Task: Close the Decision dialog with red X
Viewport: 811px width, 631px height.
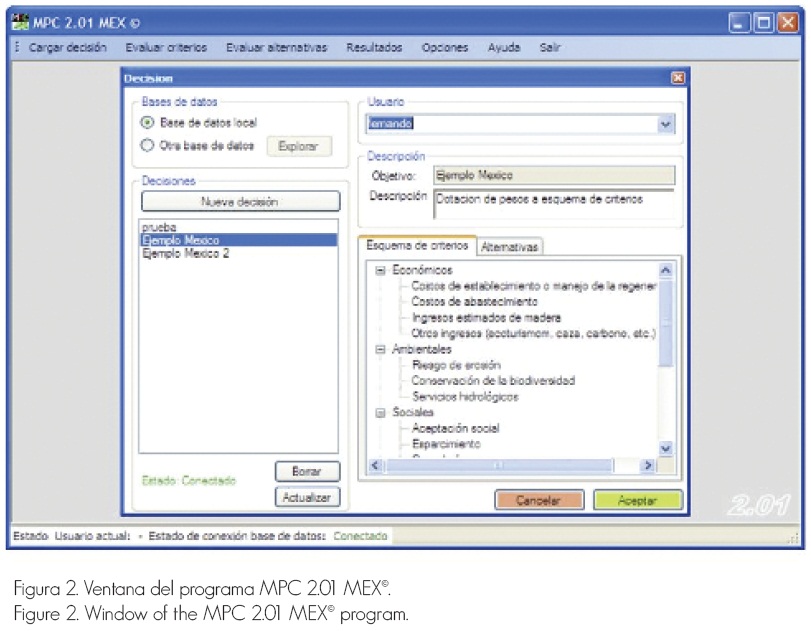Action: click(677, 78)
